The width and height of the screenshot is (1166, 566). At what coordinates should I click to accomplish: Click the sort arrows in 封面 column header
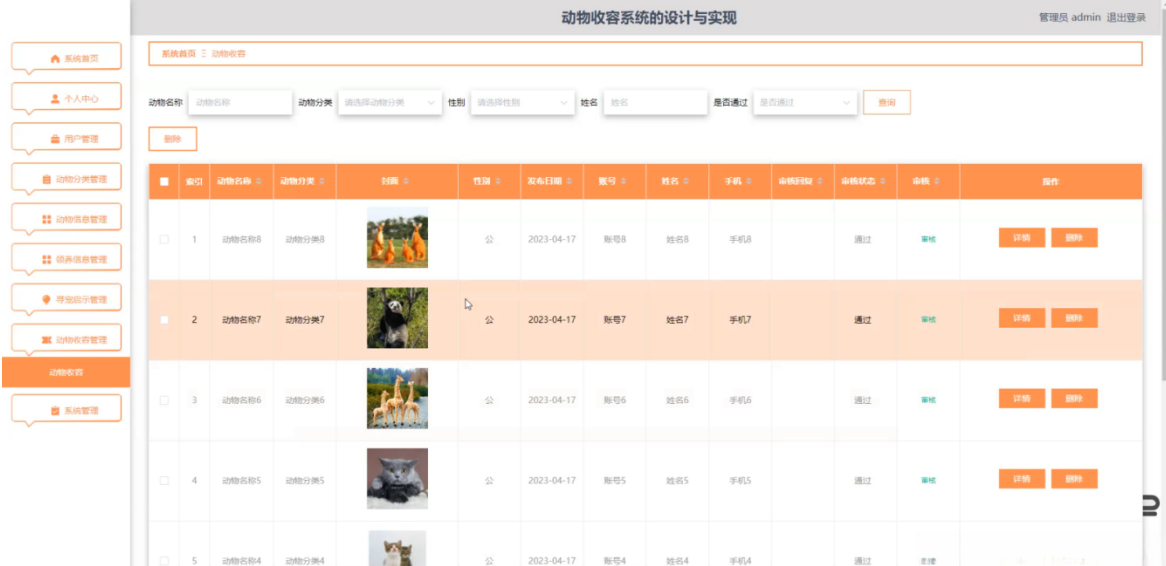[x=406, y=181]
